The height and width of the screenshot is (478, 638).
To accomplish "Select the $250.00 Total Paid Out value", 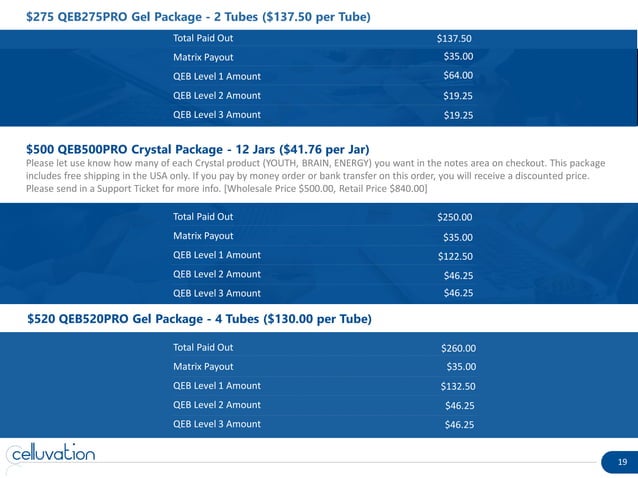I will (455, 217).
